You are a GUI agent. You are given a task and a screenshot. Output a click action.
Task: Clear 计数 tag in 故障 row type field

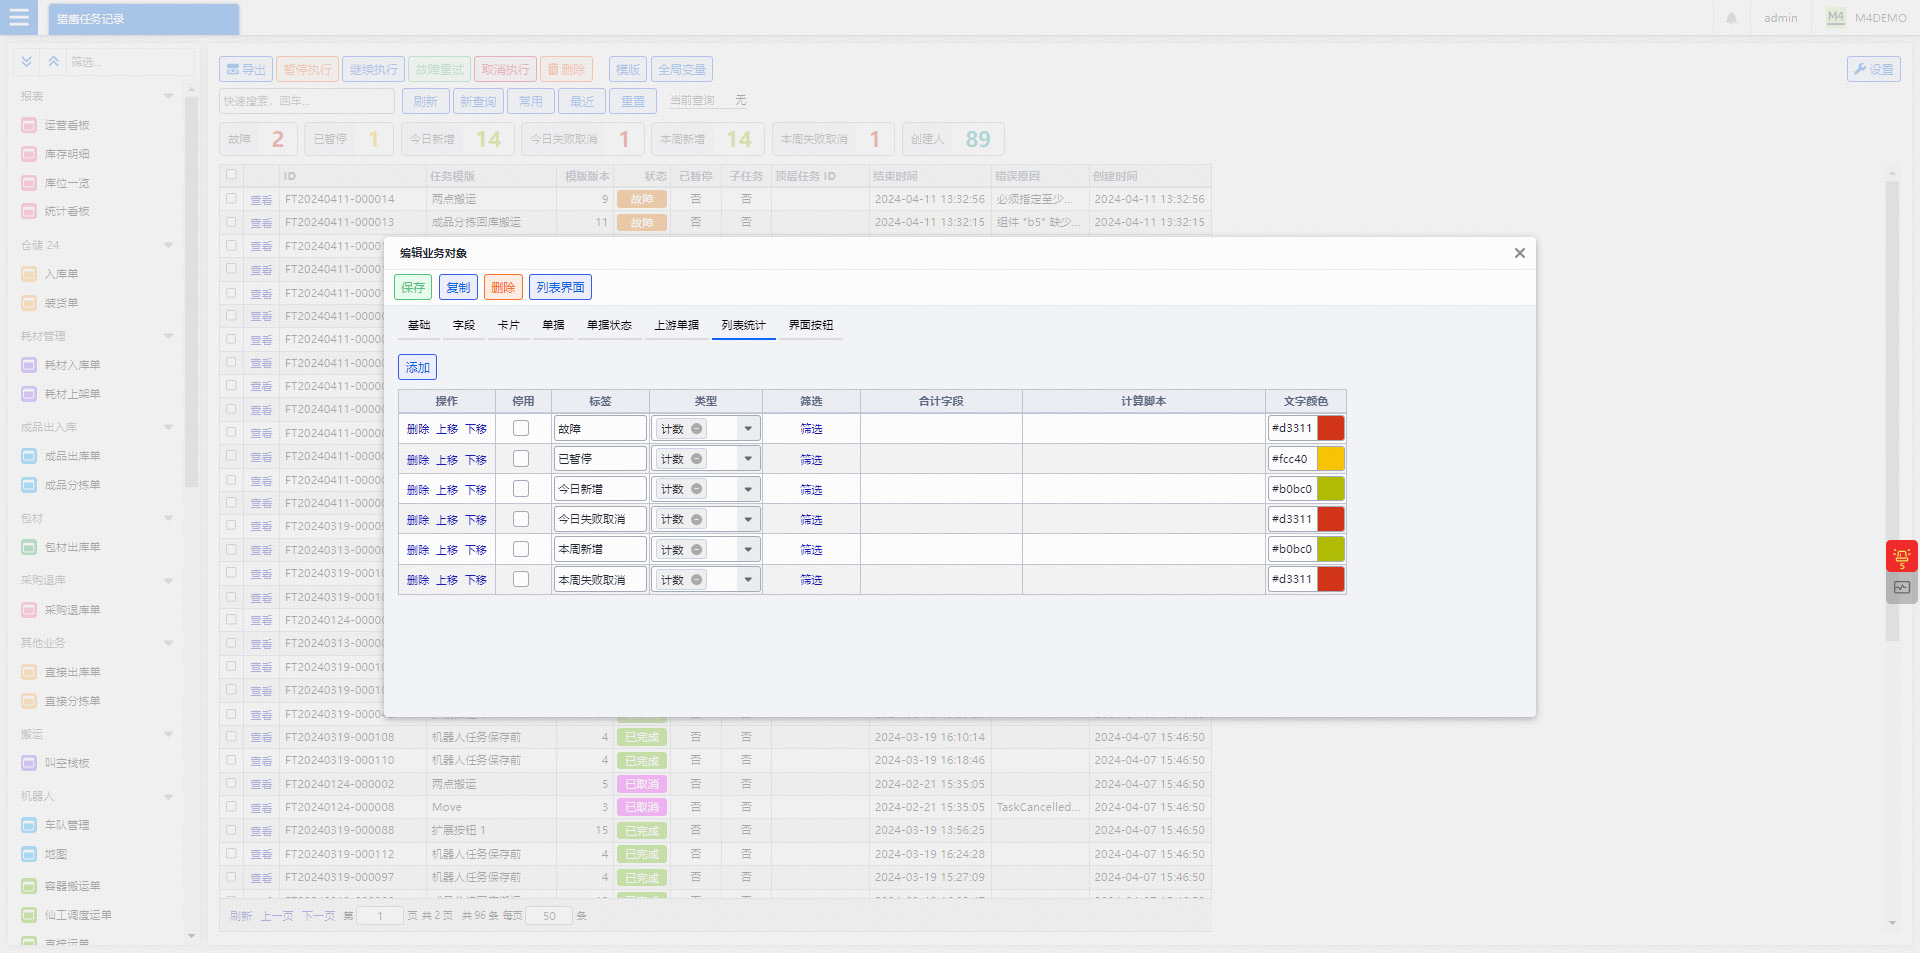point(697,429)
